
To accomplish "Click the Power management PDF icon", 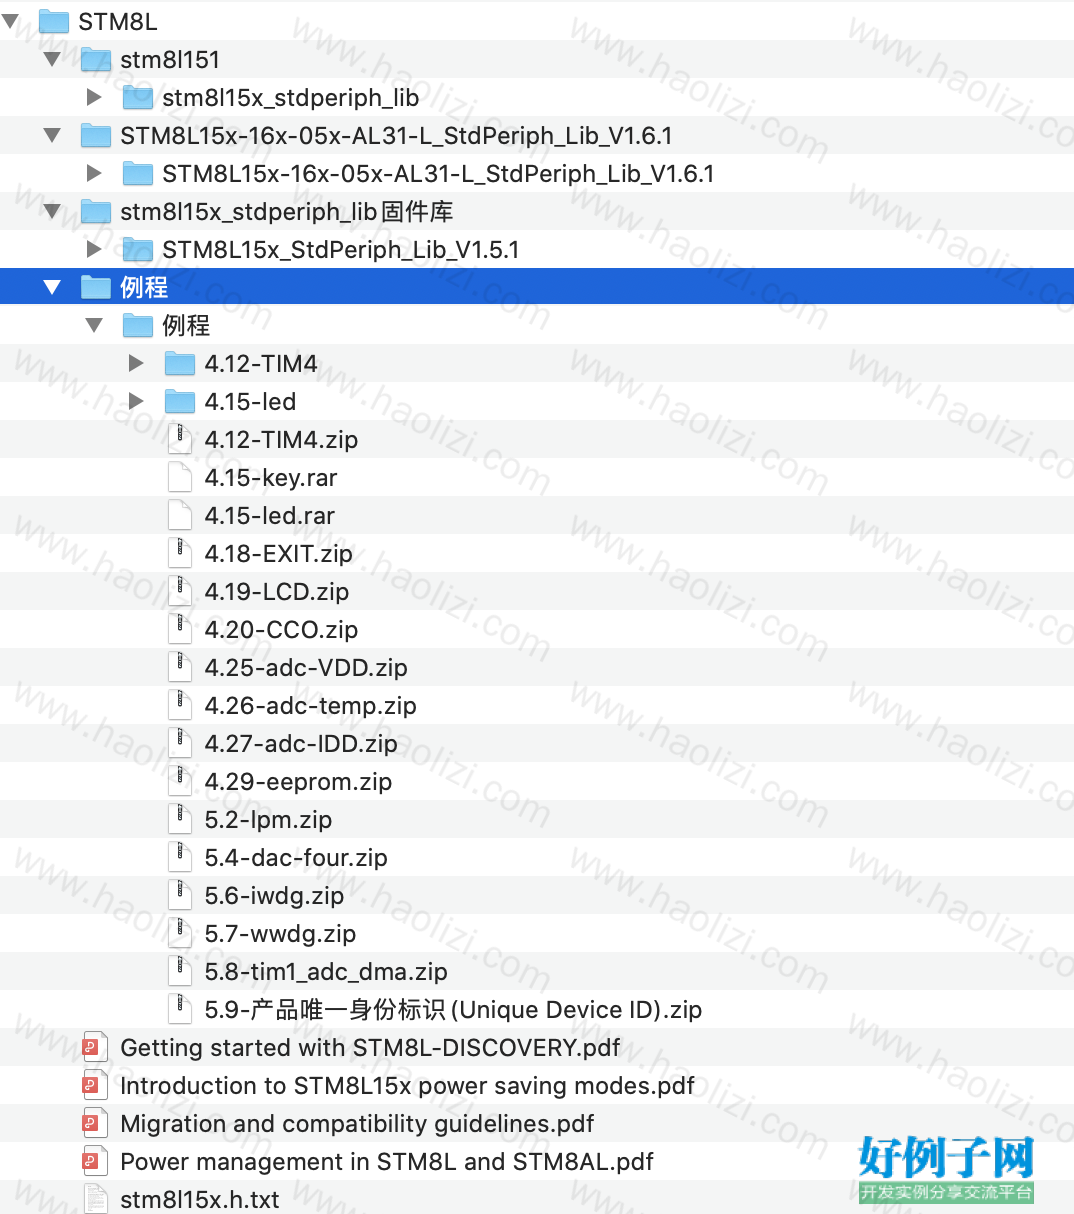I will (95, 1161).
